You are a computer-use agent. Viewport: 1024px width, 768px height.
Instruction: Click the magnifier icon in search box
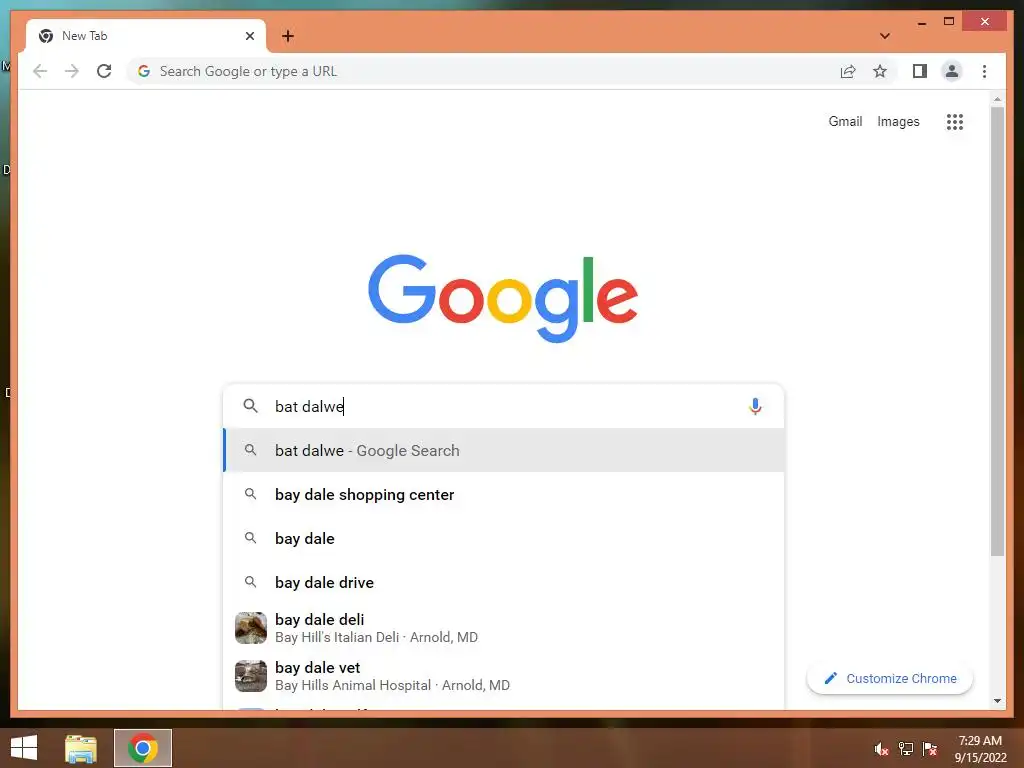[x=250, y=406]
